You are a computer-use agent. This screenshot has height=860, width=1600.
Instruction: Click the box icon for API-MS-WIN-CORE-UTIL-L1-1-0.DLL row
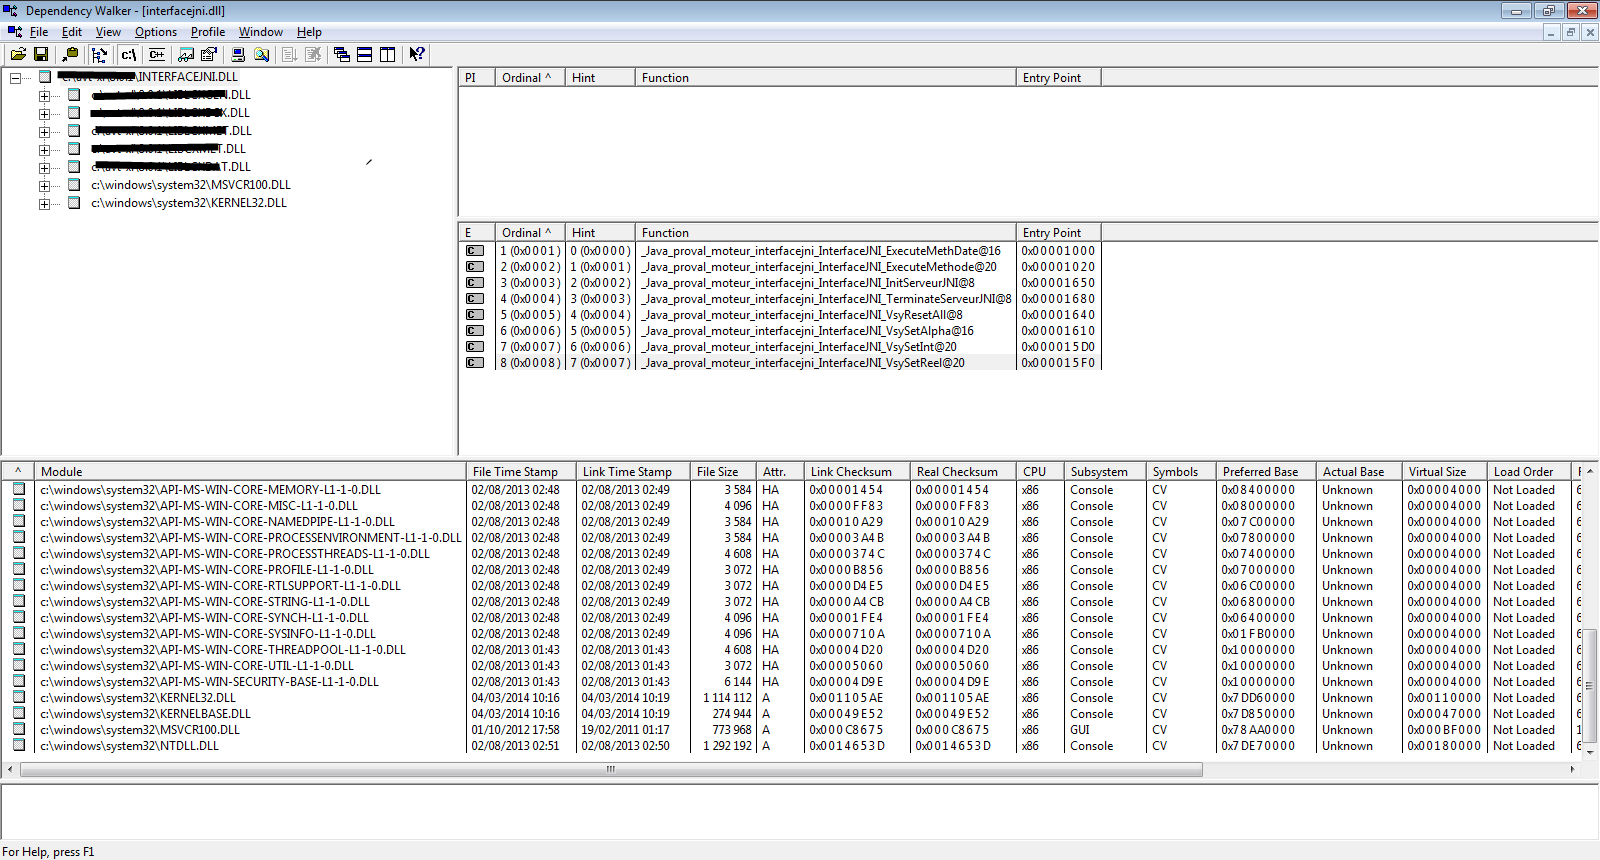tap(19, 665)
